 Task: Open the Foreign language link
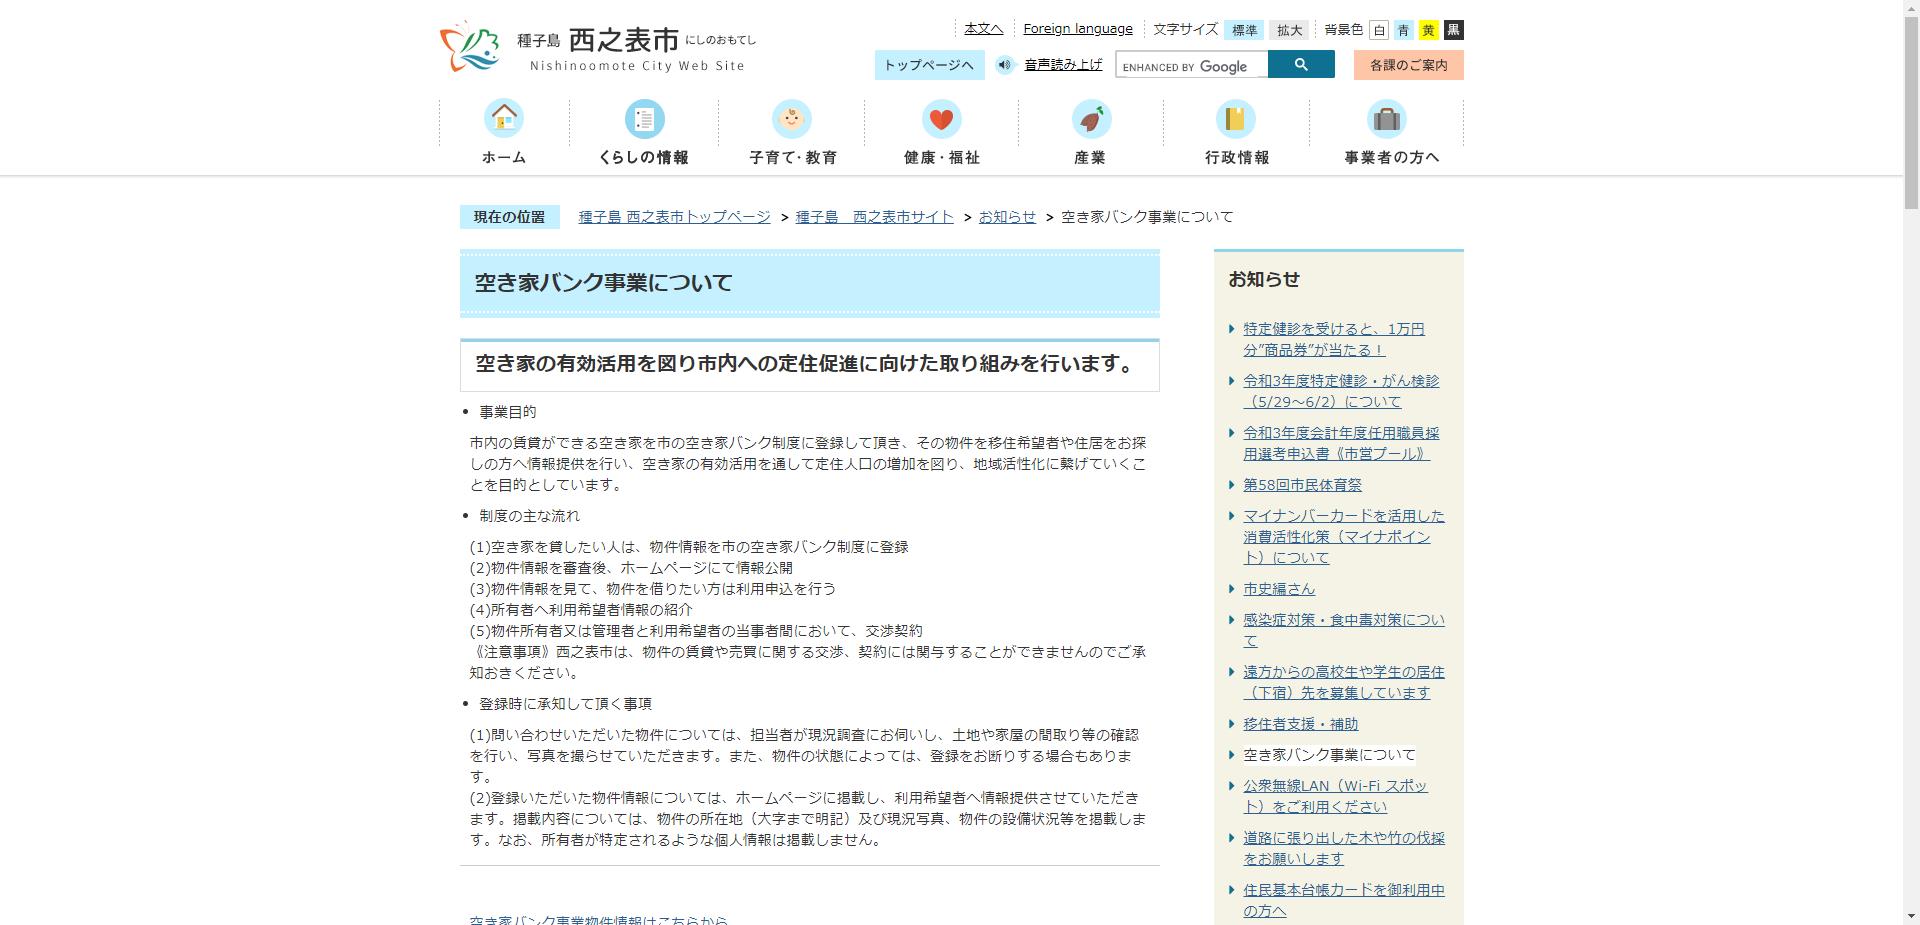coord(1077,28)
